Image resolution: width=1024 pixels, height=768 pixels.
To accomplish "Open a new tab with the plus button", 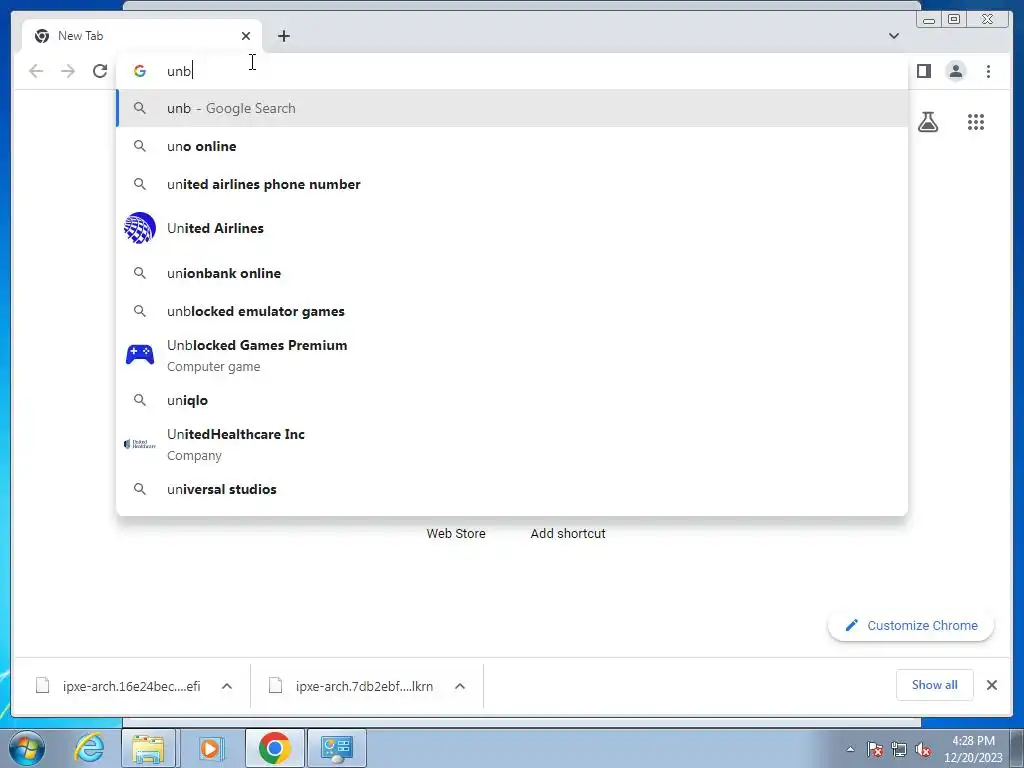I will click(283, 36).
